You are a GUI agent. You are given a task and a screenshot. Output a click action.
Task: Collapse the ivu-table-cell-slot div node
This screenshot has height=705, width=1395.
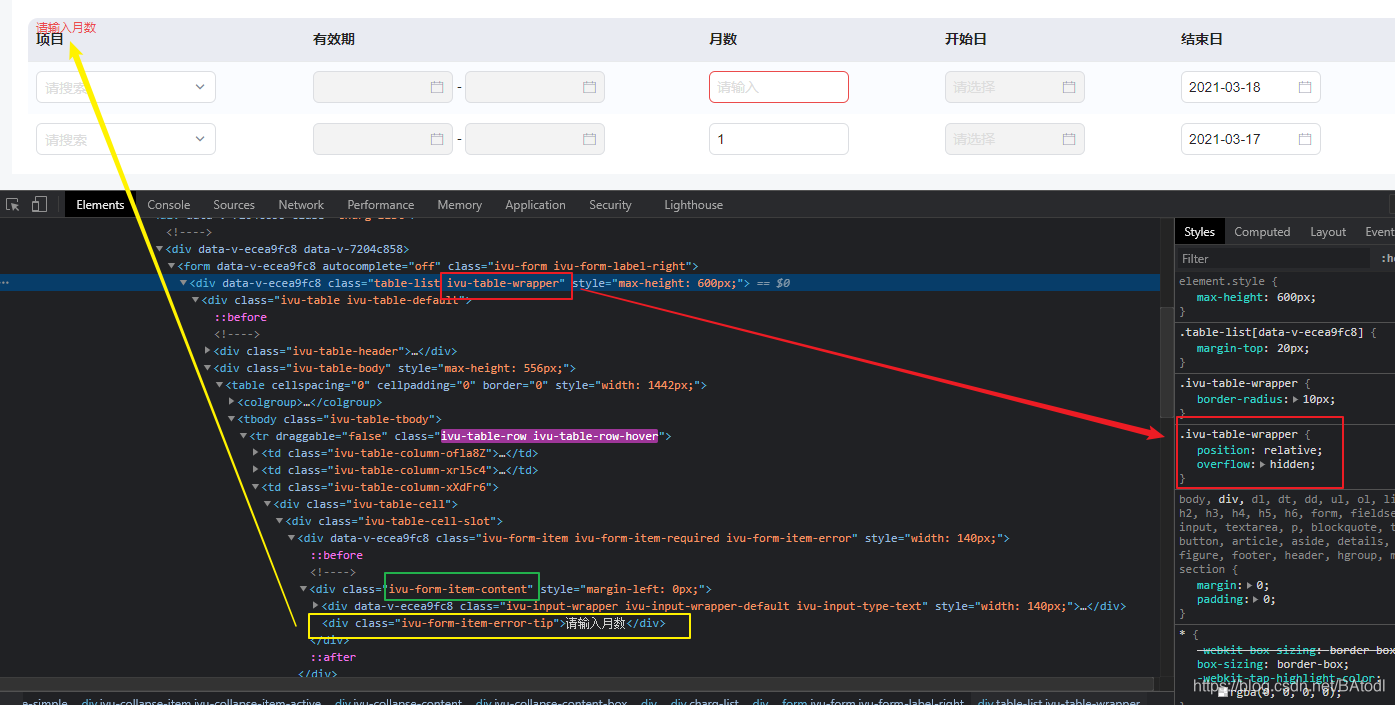tap(280, 521)
